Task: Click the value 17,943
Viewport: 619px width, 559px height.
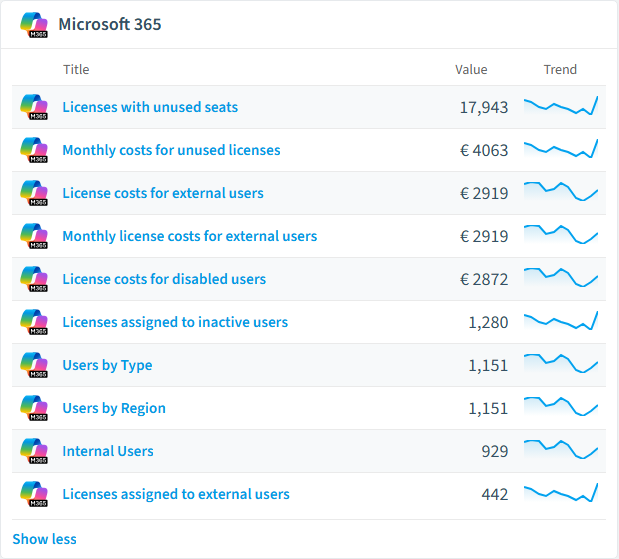Action: pyautogui.click(x=484, y=107)
